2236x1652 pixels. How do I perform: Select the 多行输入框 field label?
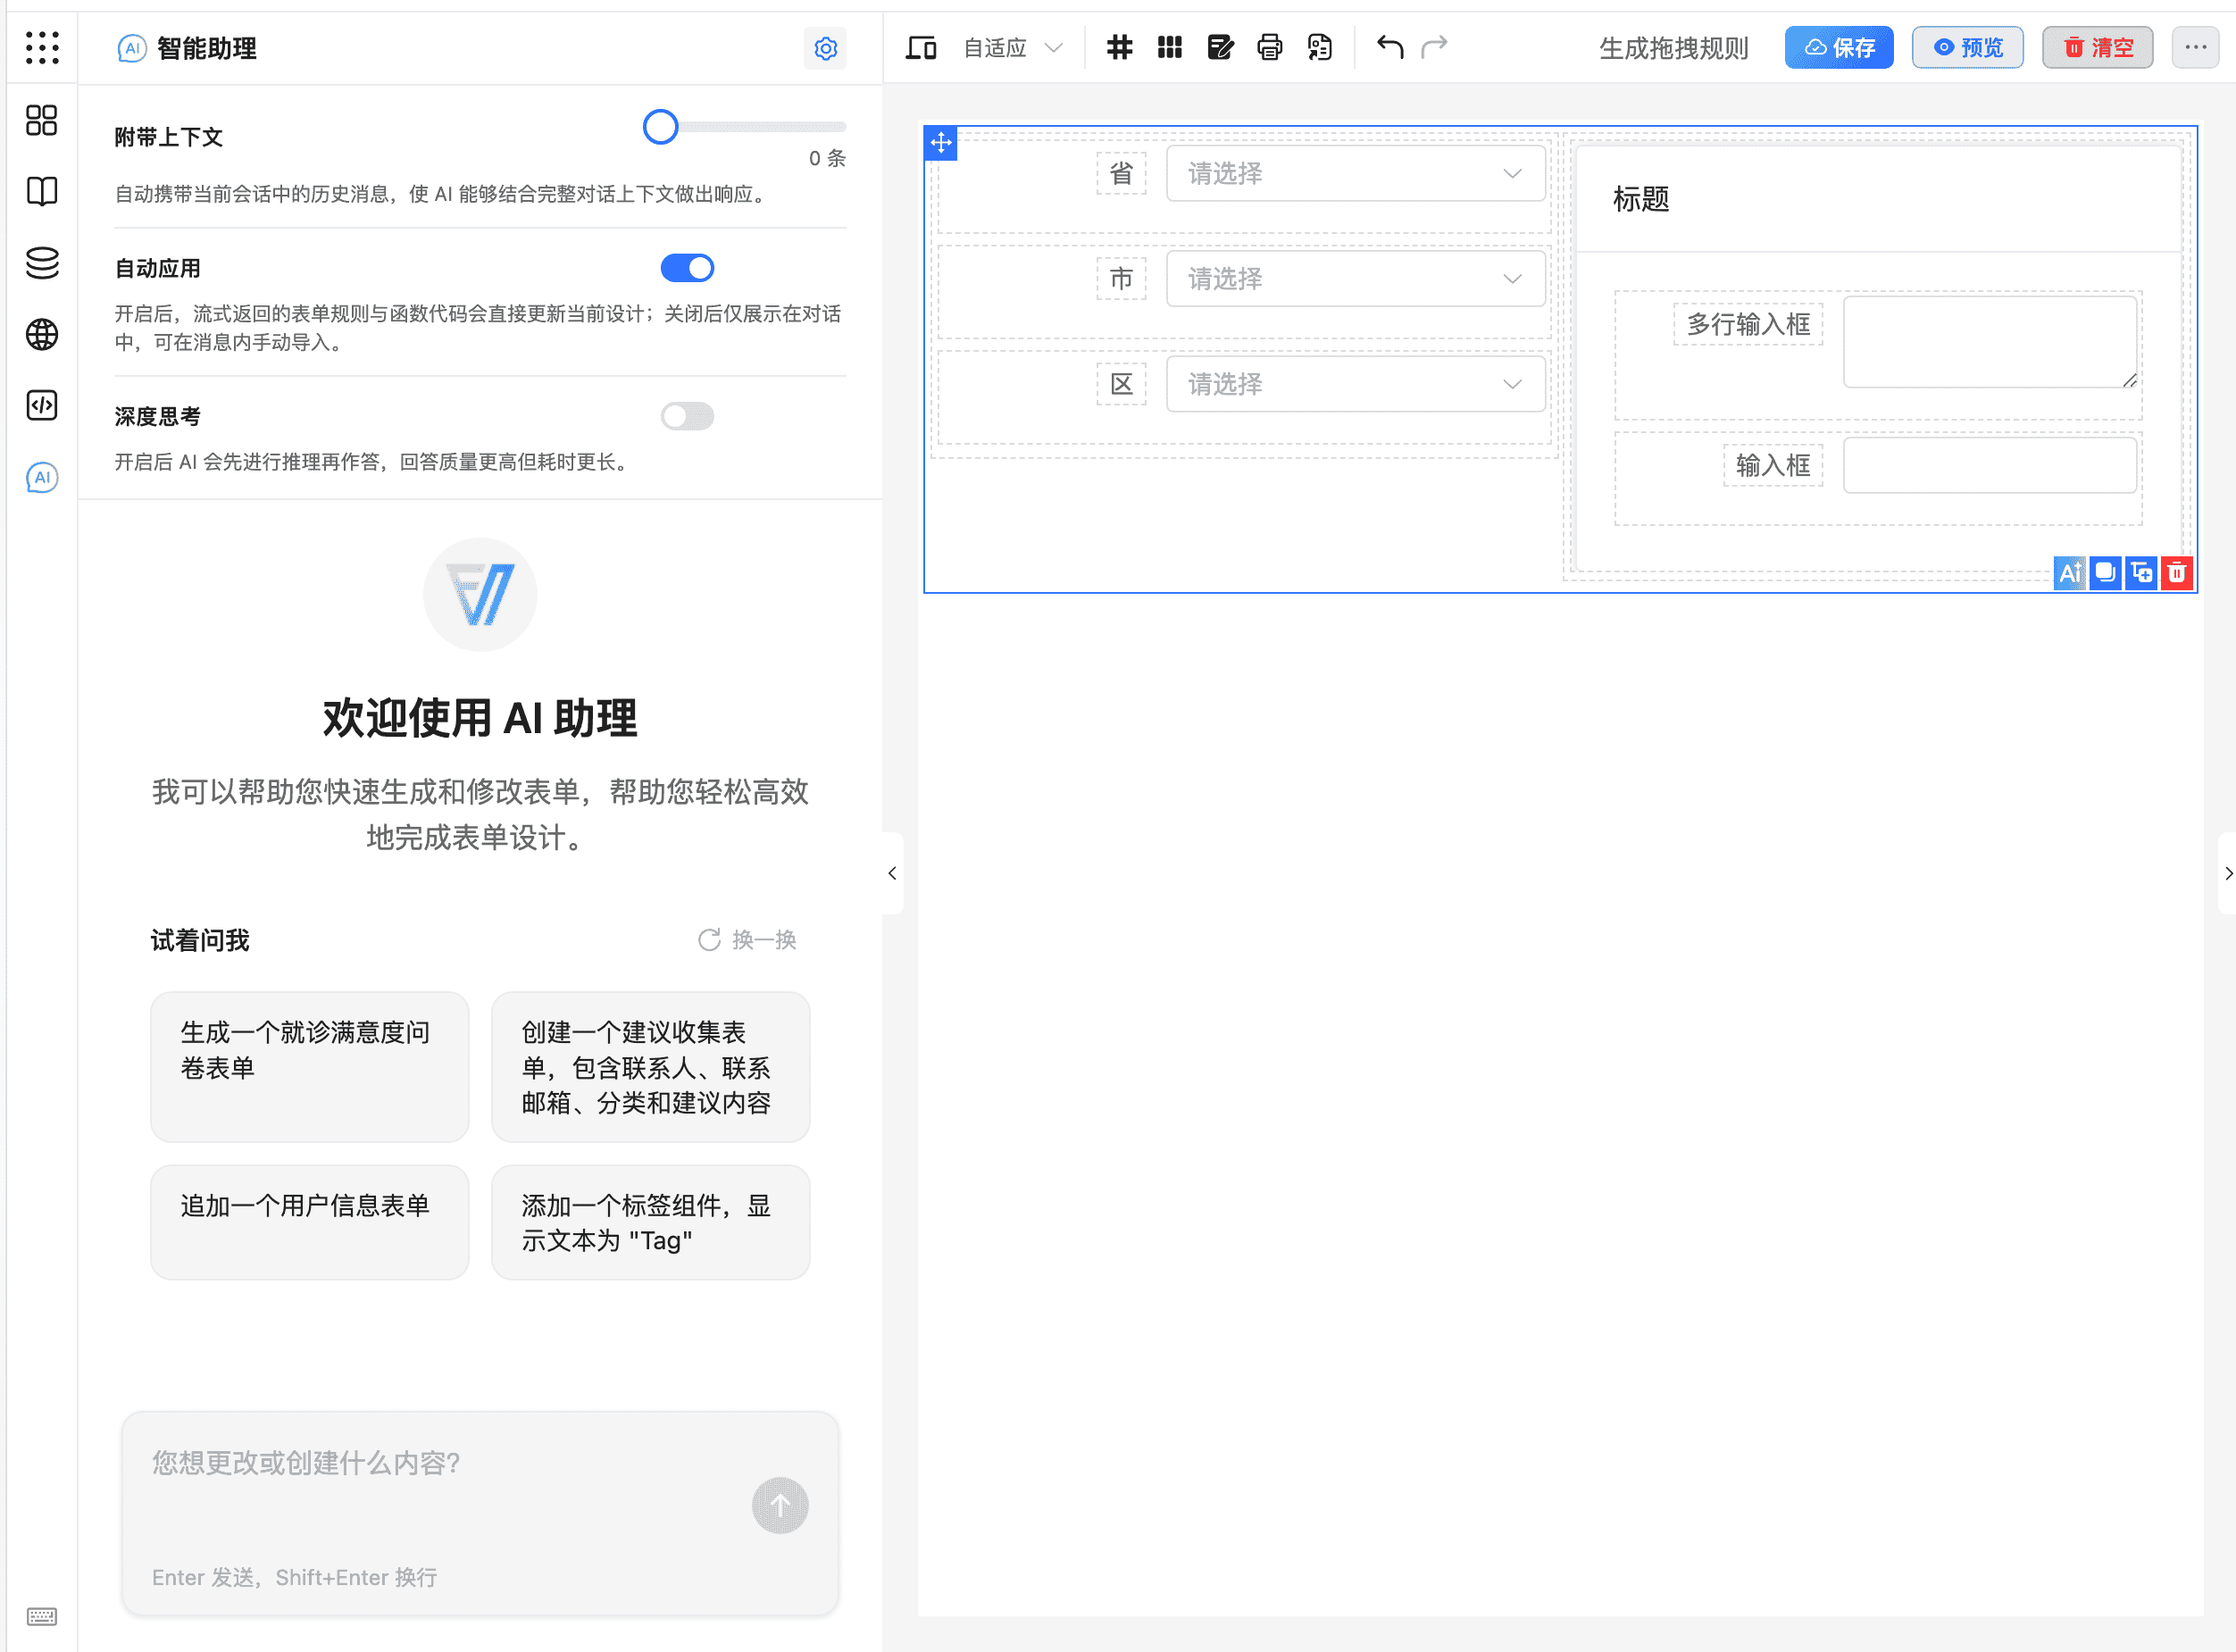(x=1748, y=324)
